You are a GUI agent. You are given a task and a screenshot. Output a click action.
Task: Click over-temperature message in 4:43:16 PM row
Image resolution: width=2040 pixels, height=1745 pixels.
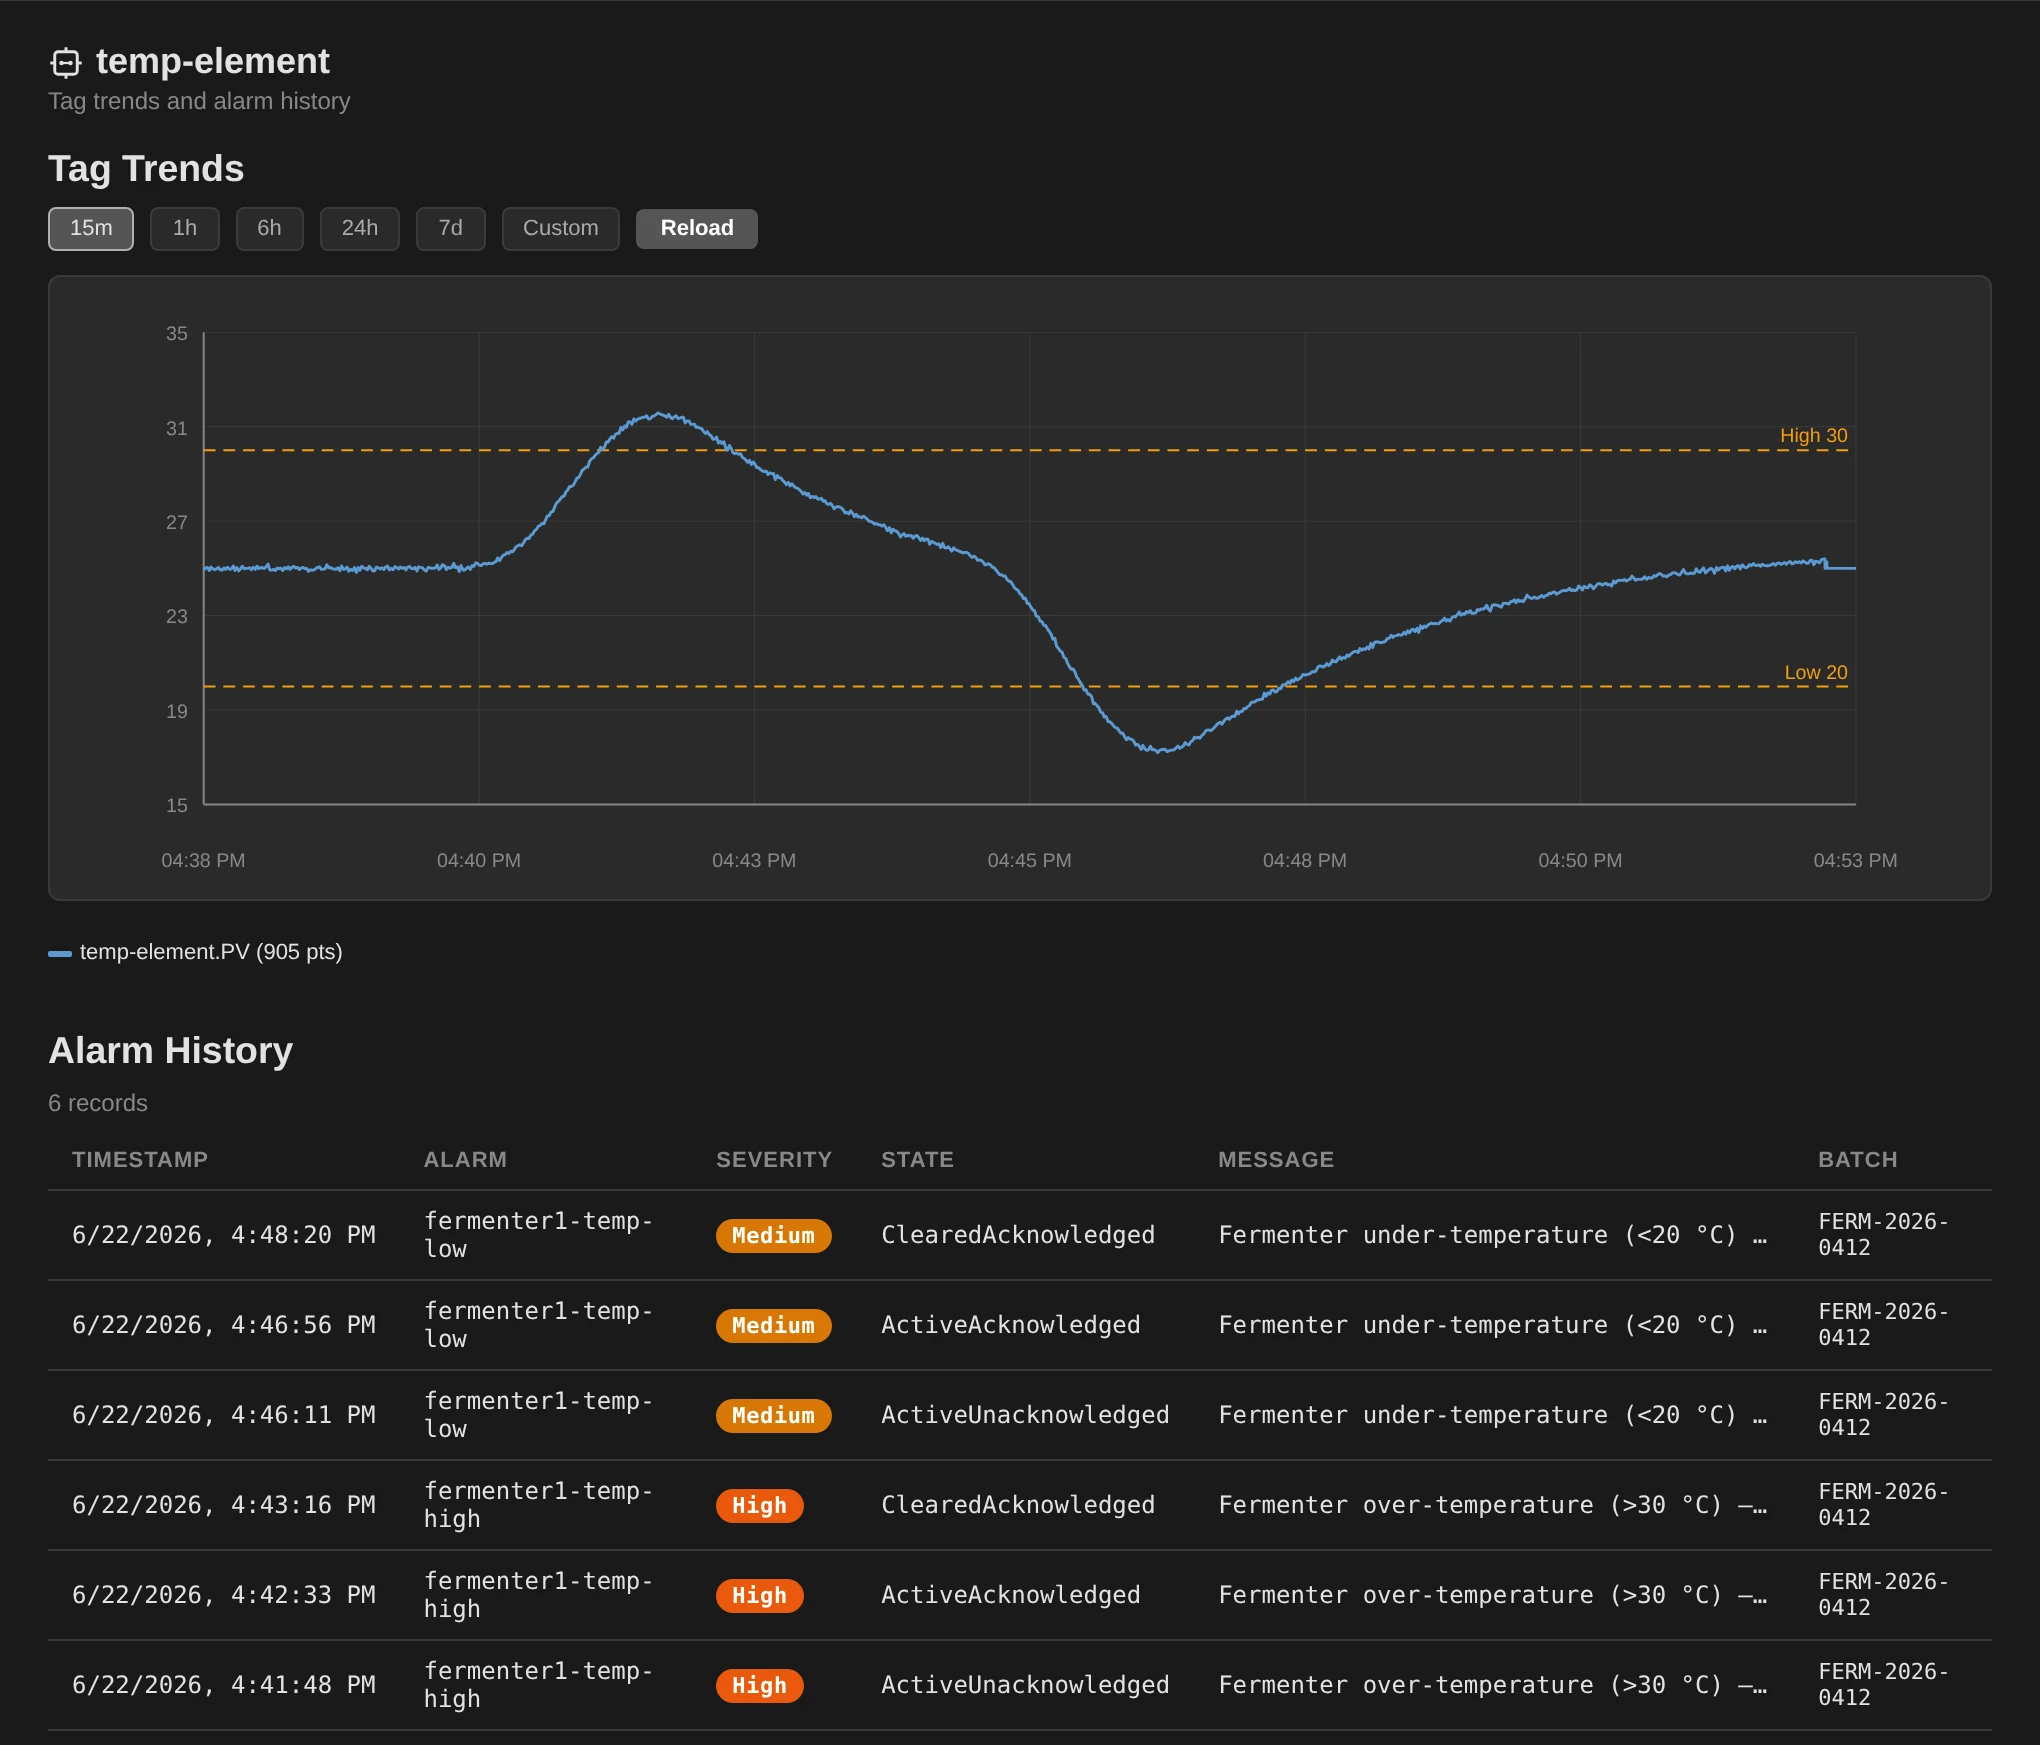(1493, 1506)
